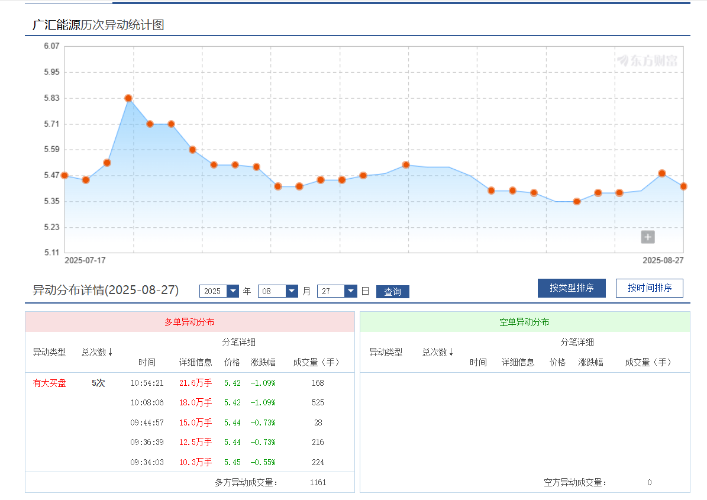Click the 10.3万手 detail value
The height and width of the screenshot is (500, 707).
(x=195, y=462)
